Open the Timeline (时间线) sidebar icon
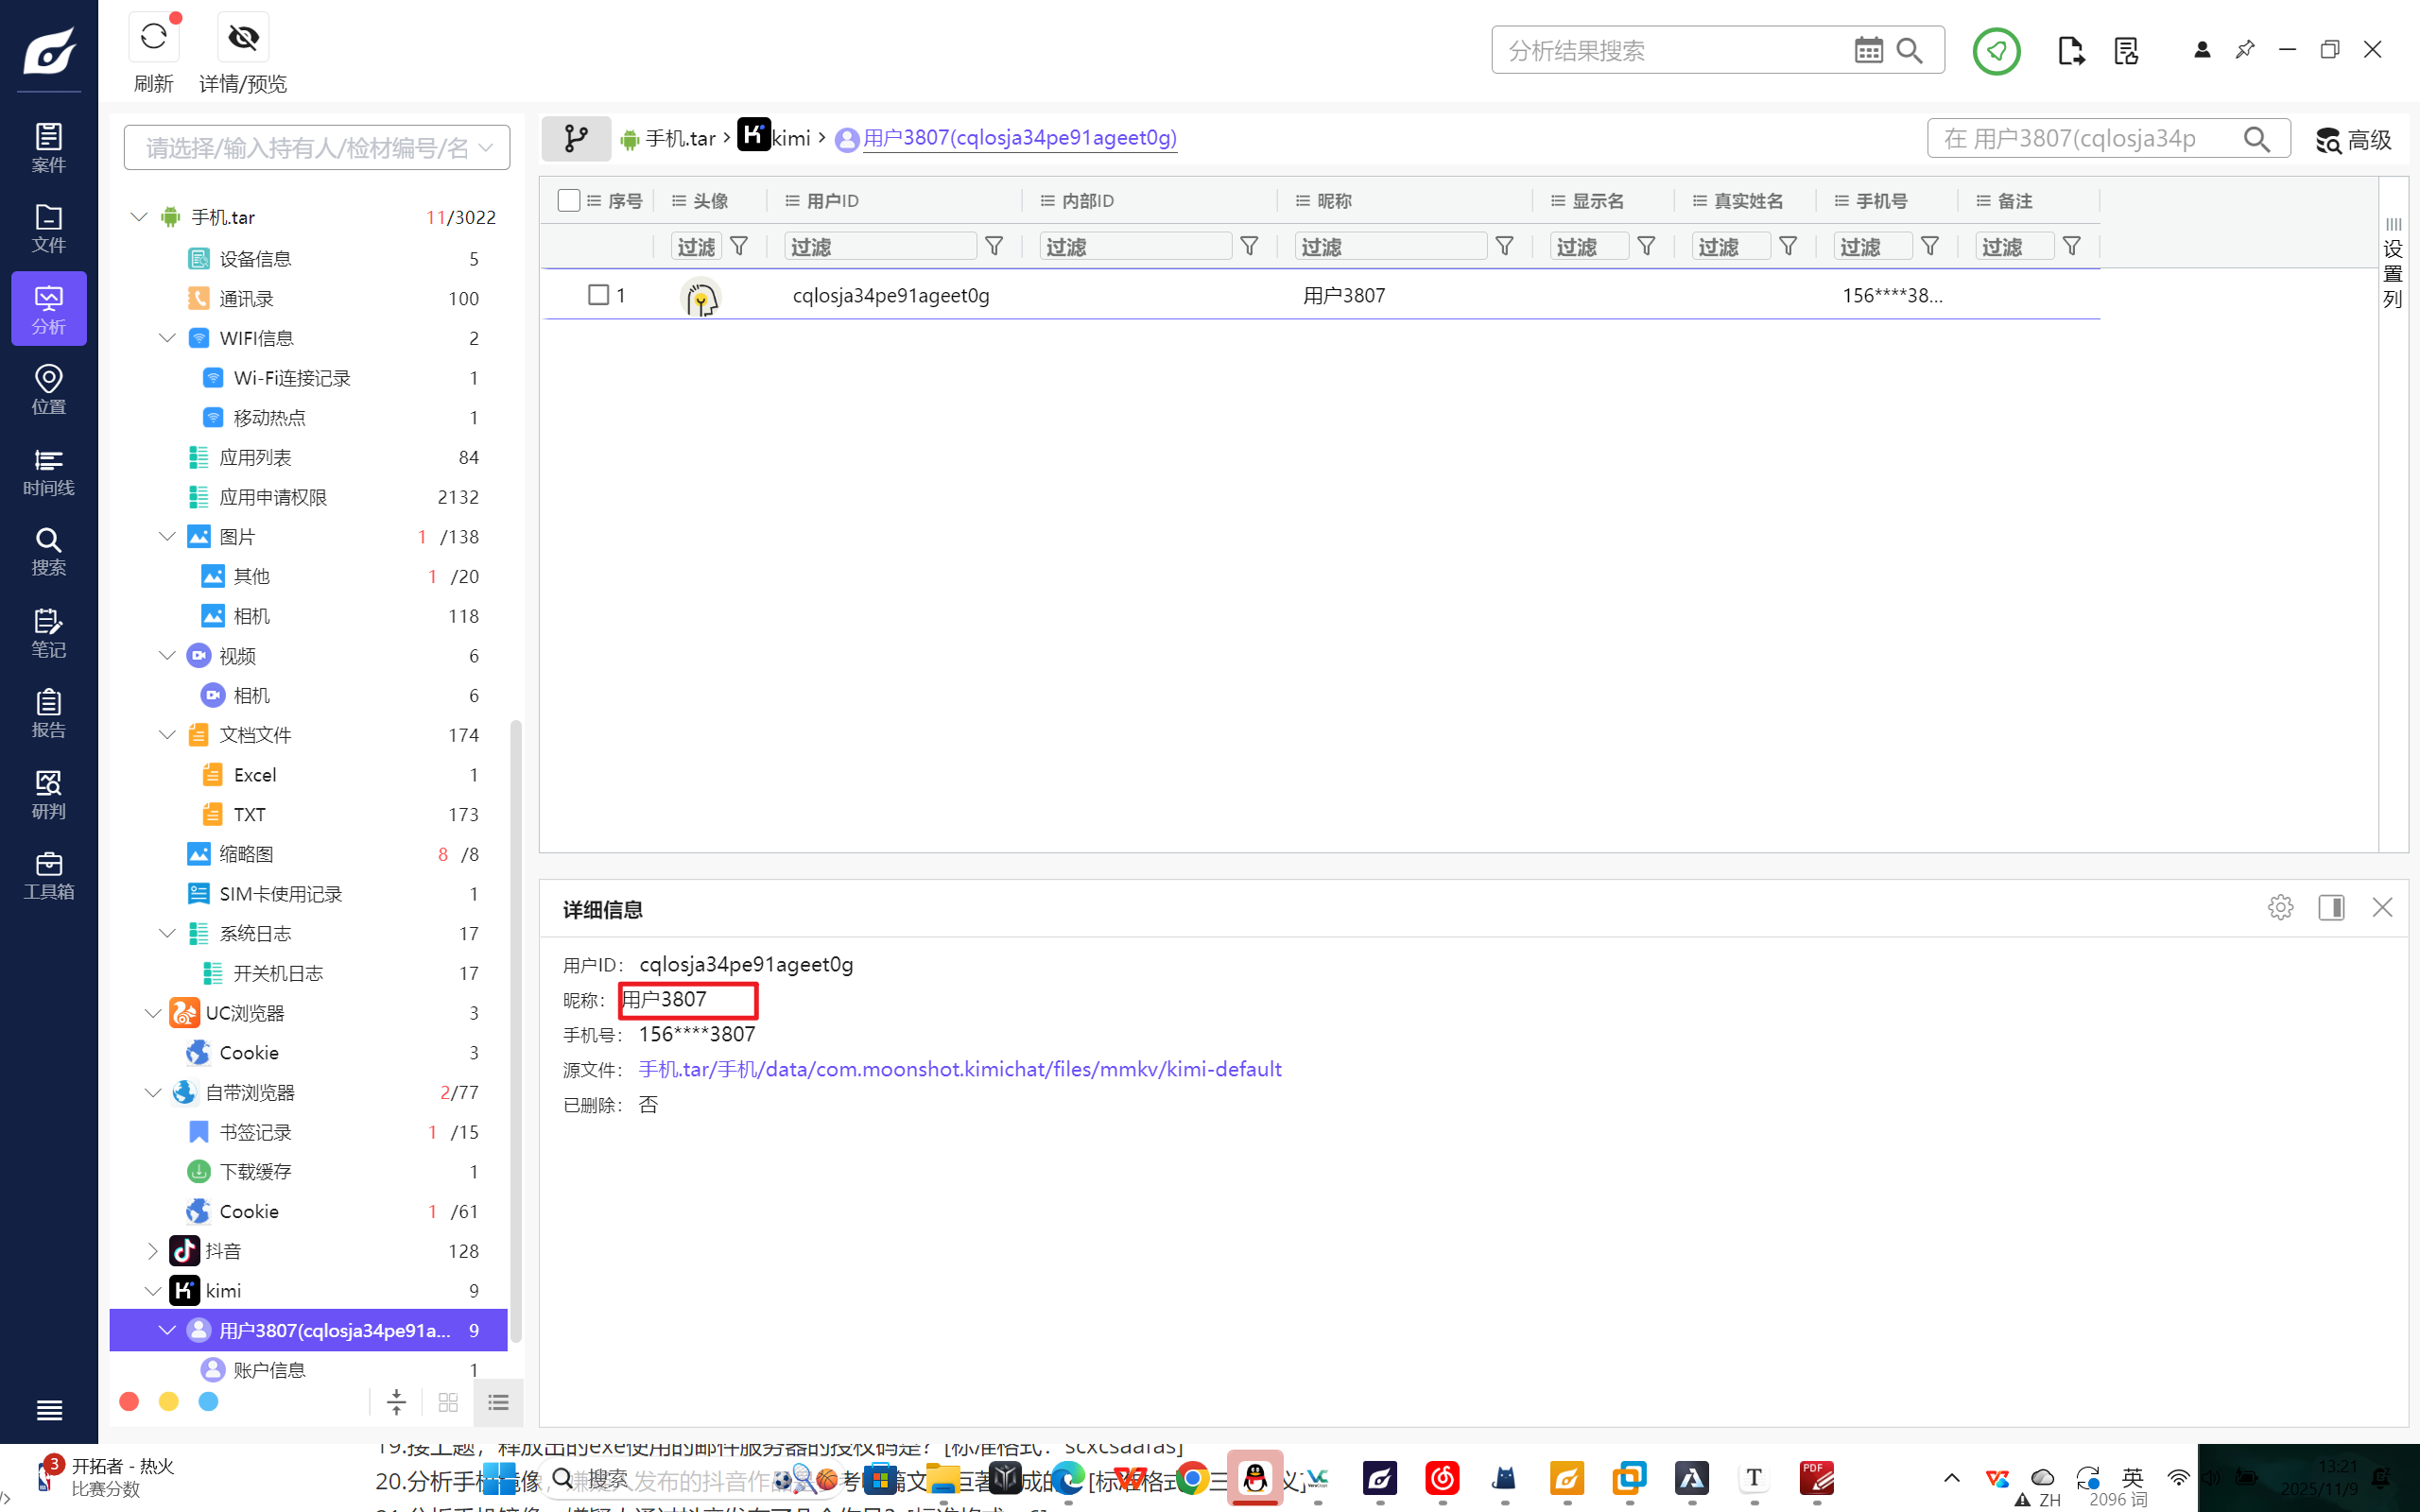 (48, 472)
